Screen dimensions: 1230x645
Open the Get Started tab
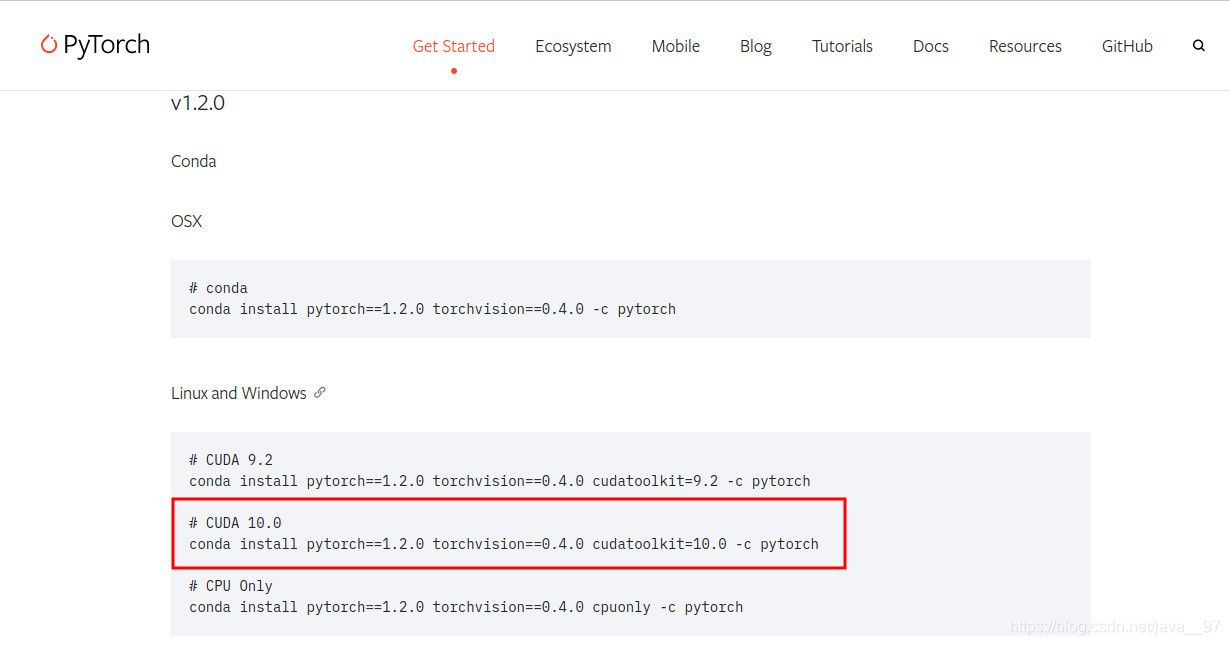tap(454, 46)
